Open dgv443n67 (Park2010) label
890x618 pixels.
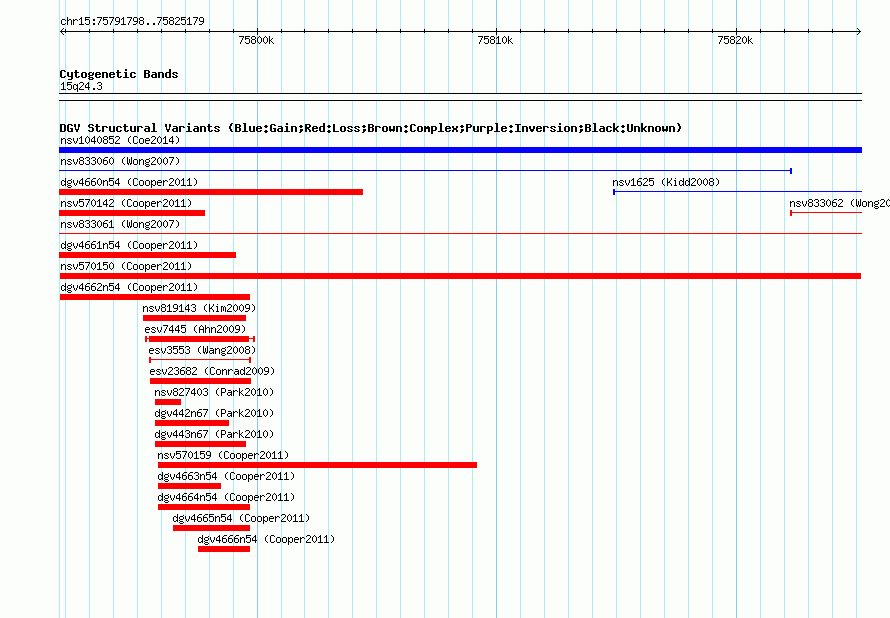tap(214, 434)
